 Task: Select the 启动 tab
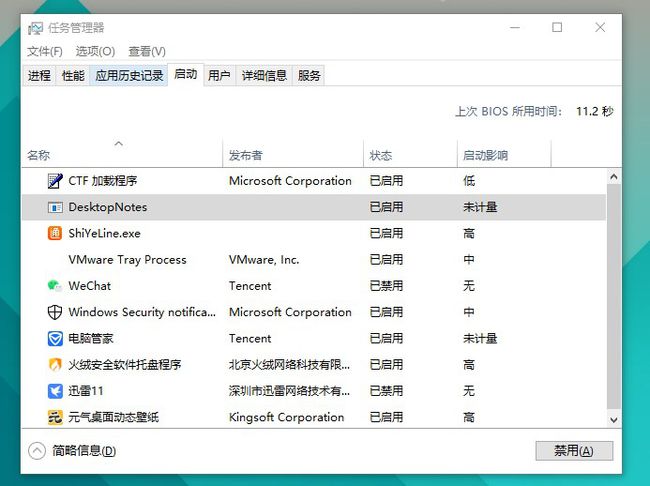pos(186,74)
